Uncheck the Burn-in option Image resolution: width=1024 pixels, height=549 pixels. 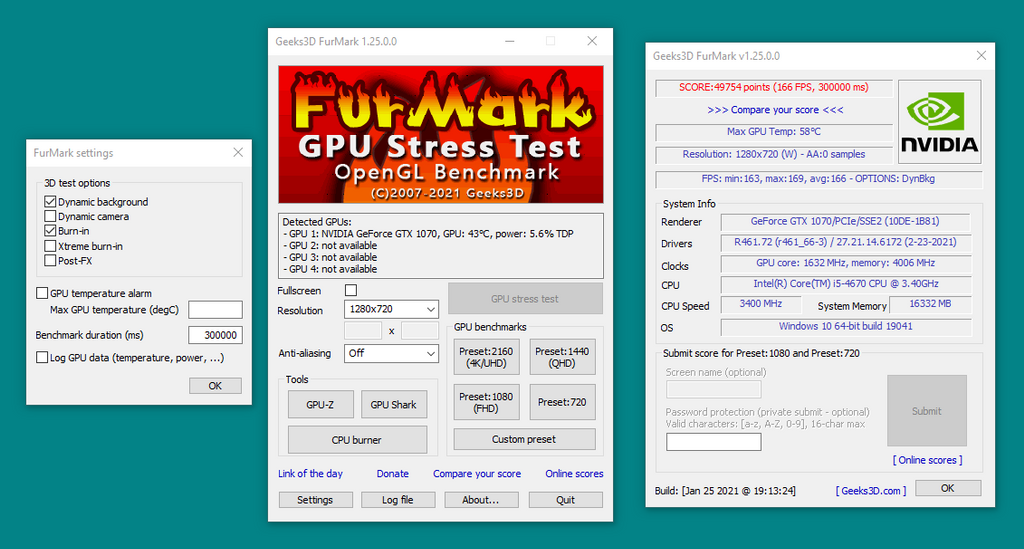[50, 230]
